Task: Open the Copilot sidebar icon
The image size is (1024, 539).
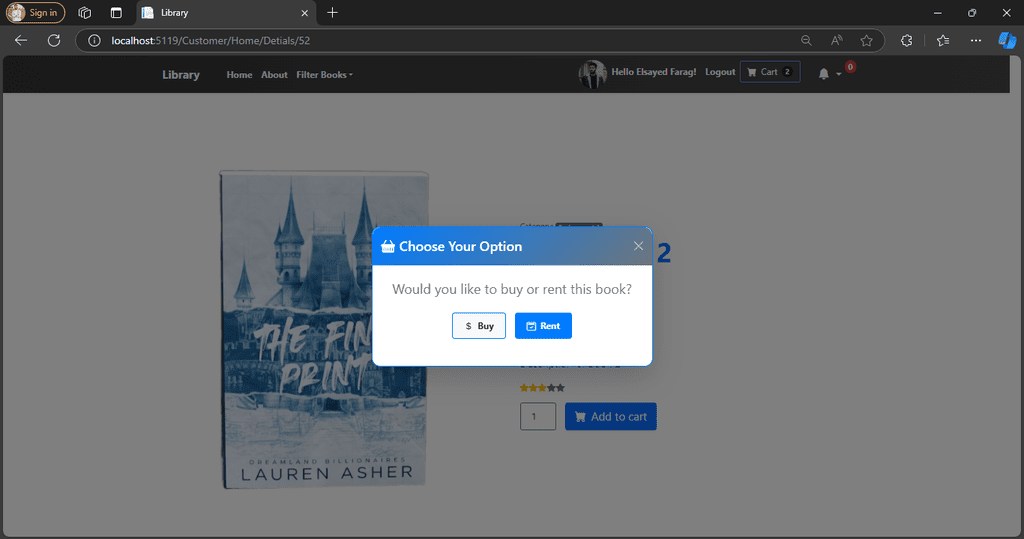Action: pos(1007,41)
